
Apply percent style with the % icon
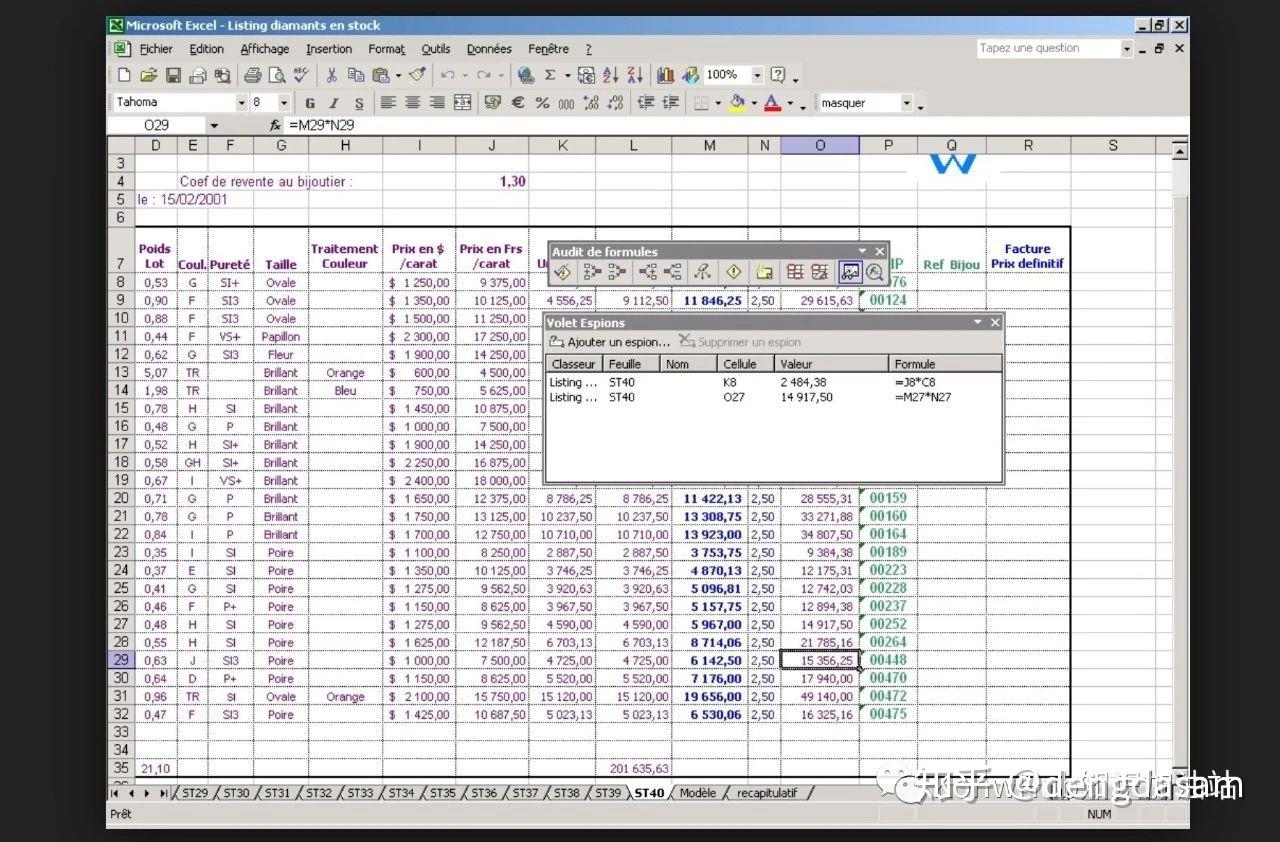[542, 103]
